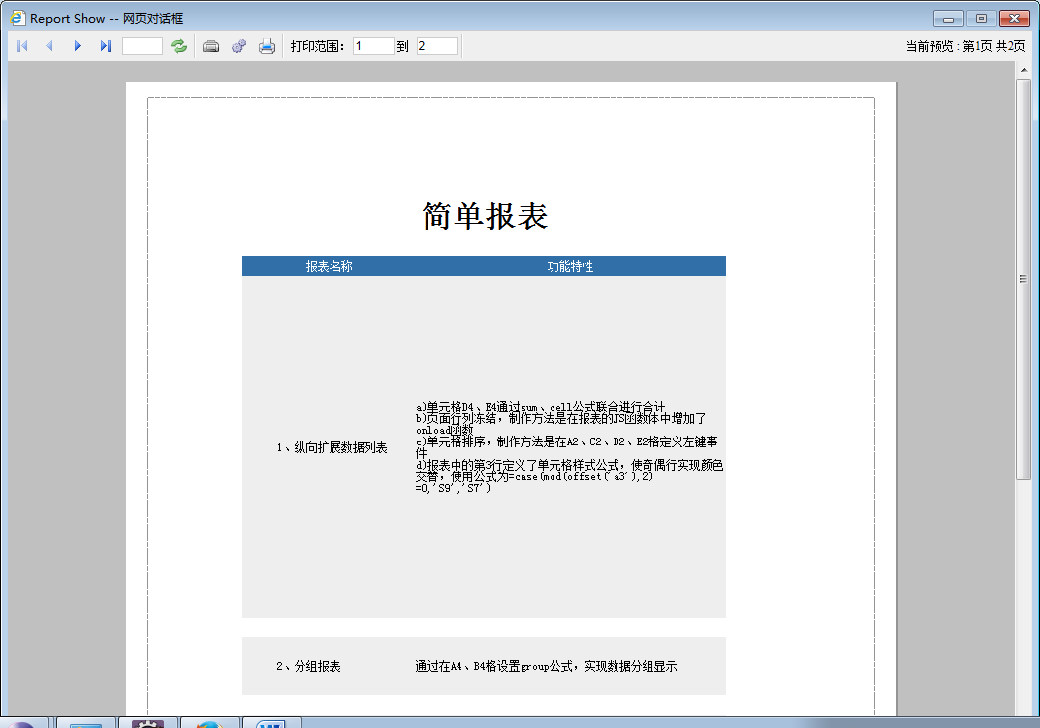The width and height of the screenshot is (1040, 728).
Task: Click the 功能特性 column header
Action: [570, 267]
